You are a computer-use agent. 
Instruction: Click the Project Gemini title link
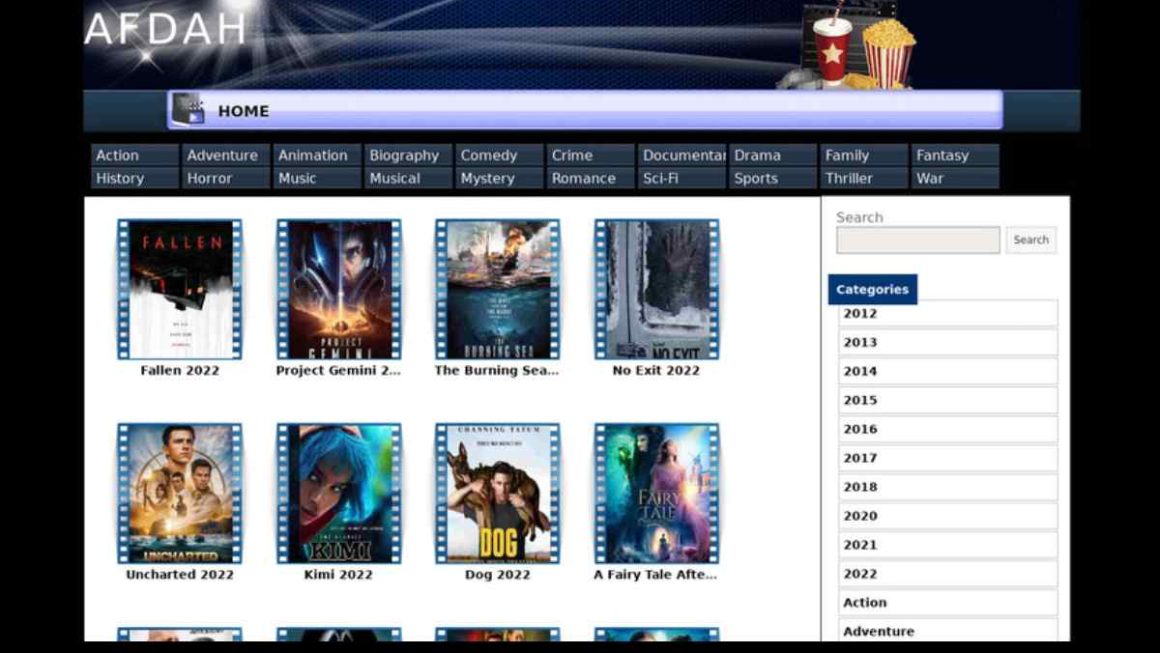(338, 371)
